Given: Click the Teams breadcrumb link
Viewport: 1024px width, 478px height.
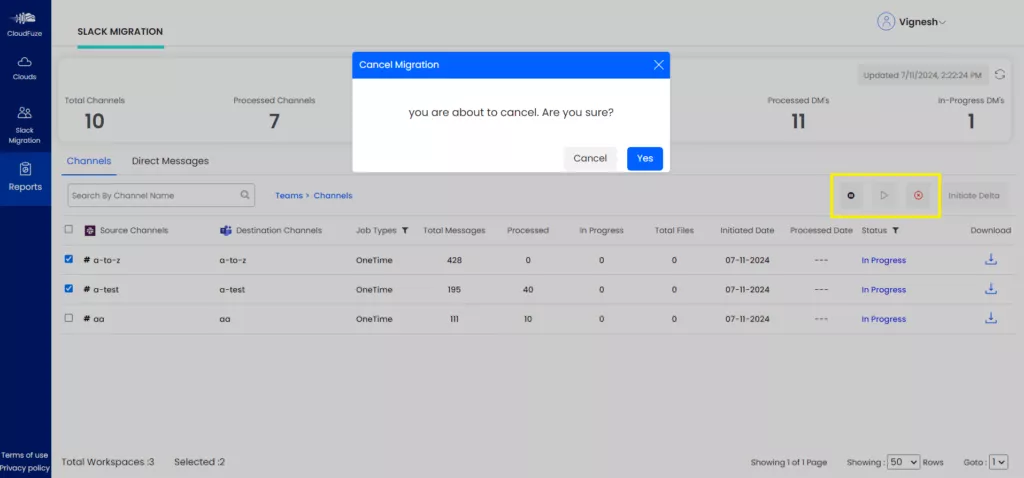Looking at the screenshot, I should pyautogui.click(x=289, y=195).
